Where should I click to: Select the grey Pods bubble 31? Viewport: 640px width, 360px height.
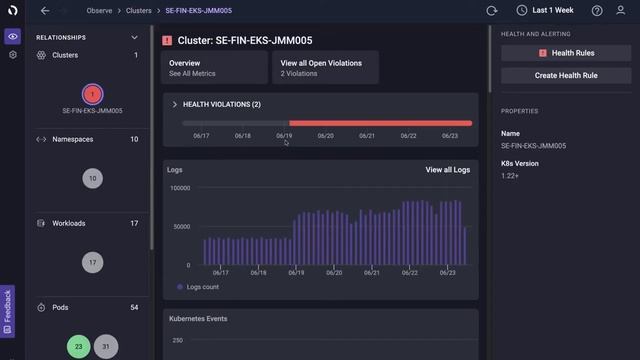pyautogui.click(x=106, y=347)
